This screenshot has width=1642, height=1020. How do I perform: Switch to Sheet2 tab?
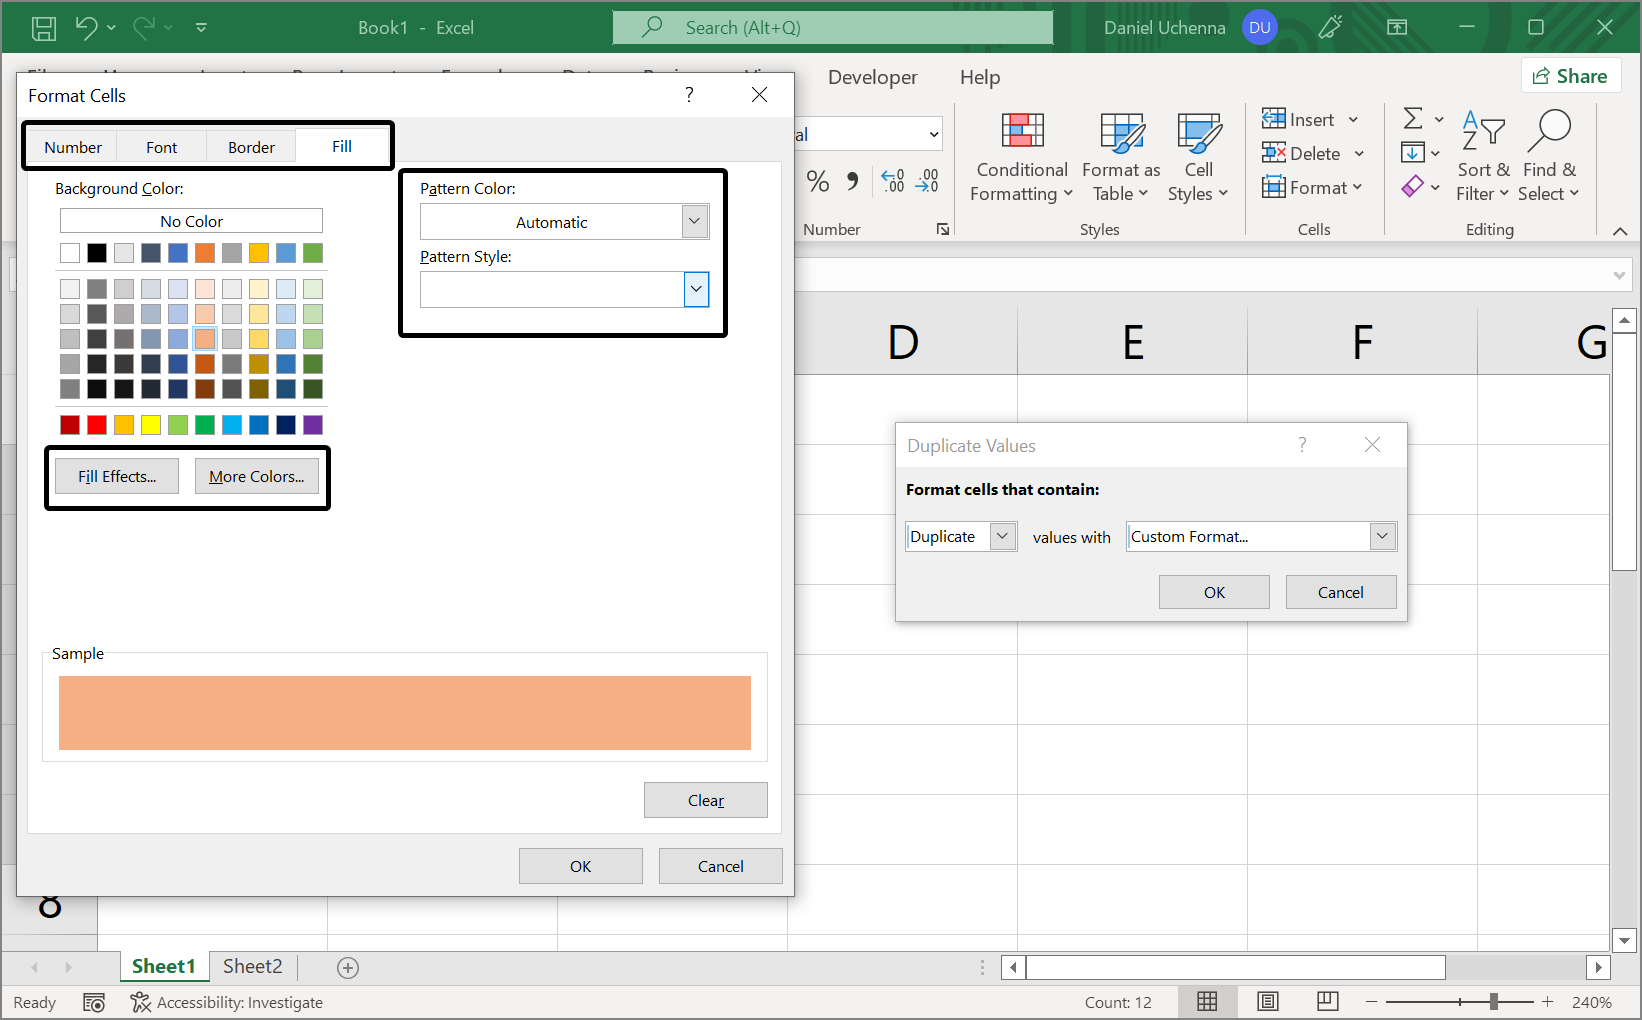point(252,966)
